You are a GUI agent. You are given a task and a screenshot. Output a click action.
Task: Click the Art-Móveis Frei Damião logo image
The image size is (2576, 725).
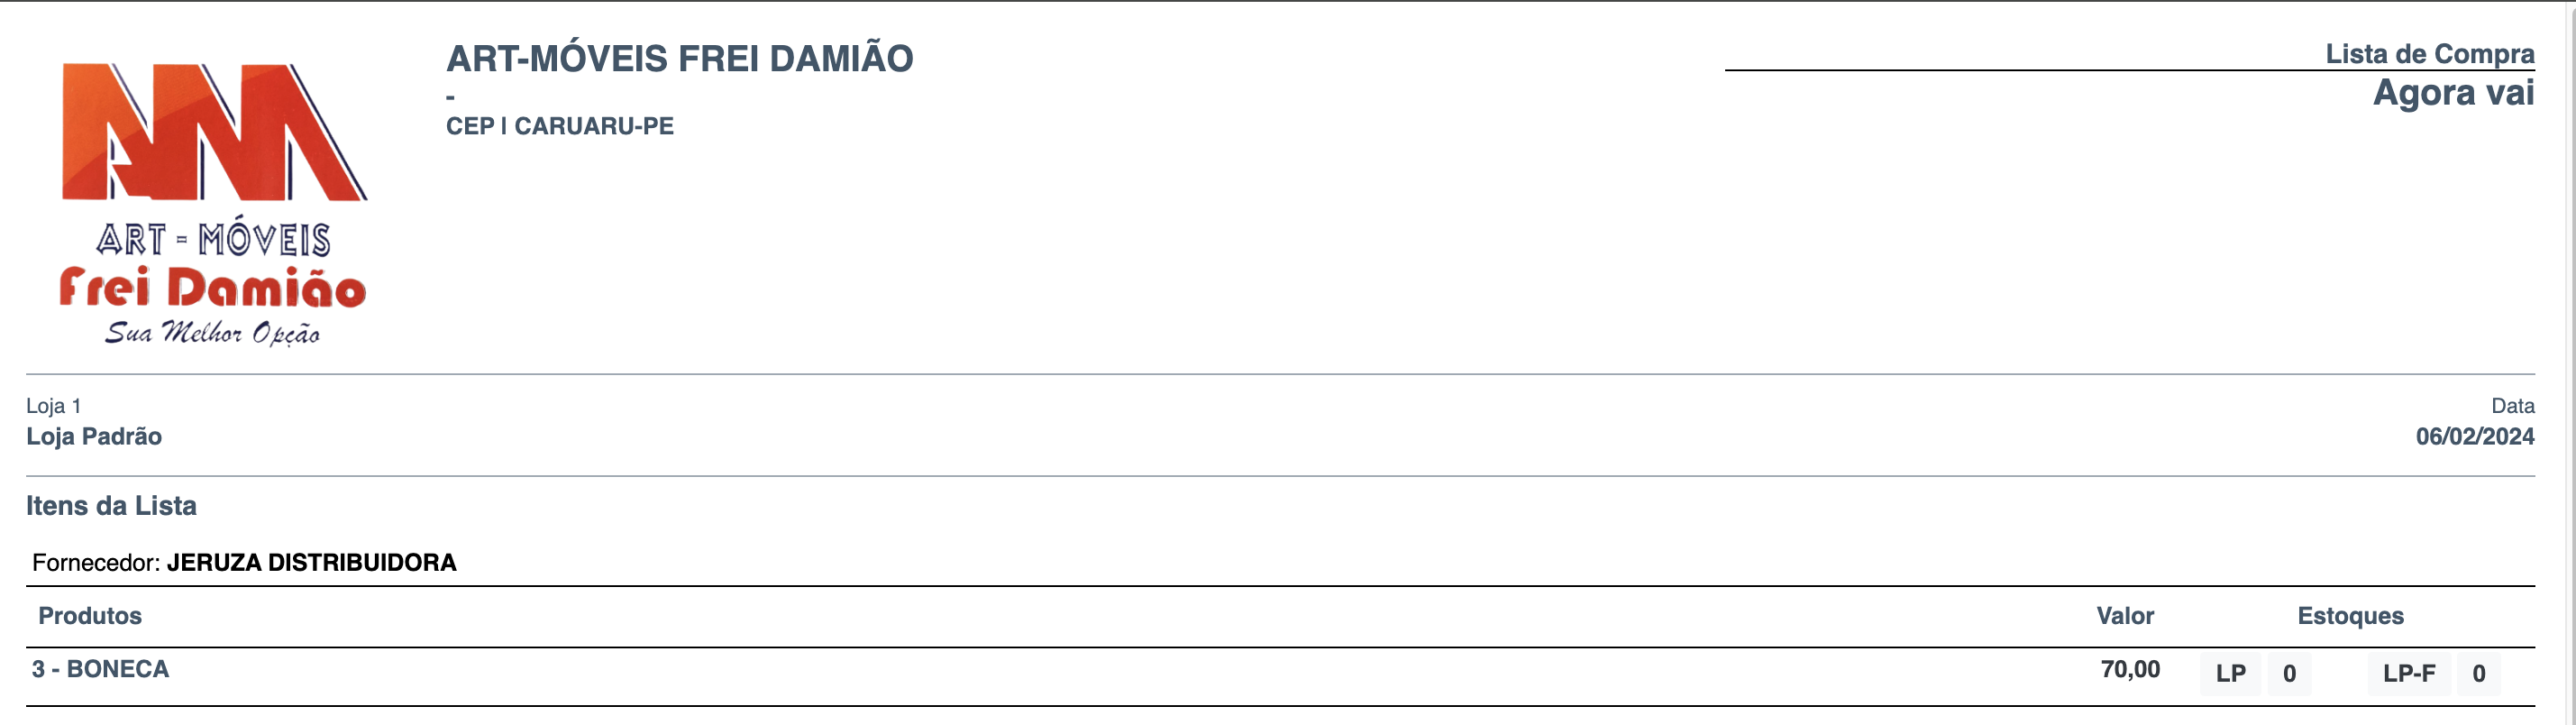(x=213, y=204)
